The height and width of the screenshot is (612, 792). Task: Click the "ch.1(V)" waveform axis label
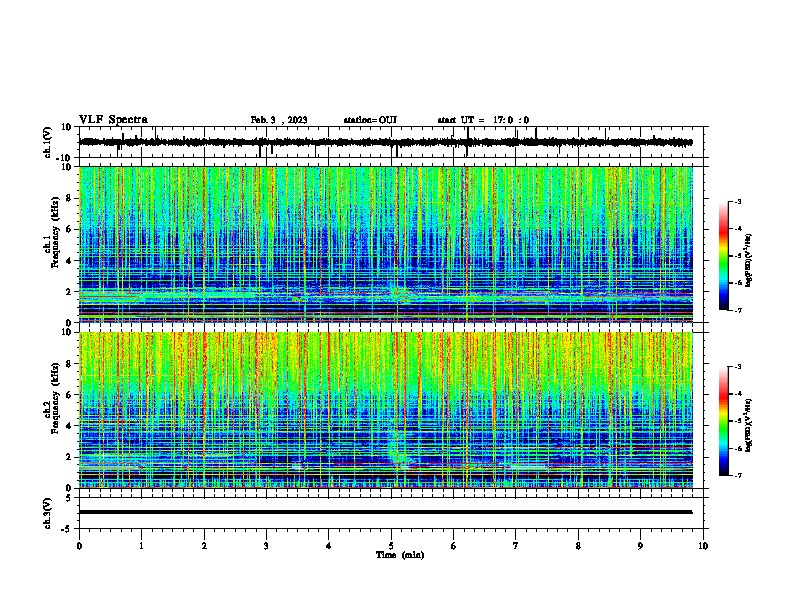(x=48, y=142)
